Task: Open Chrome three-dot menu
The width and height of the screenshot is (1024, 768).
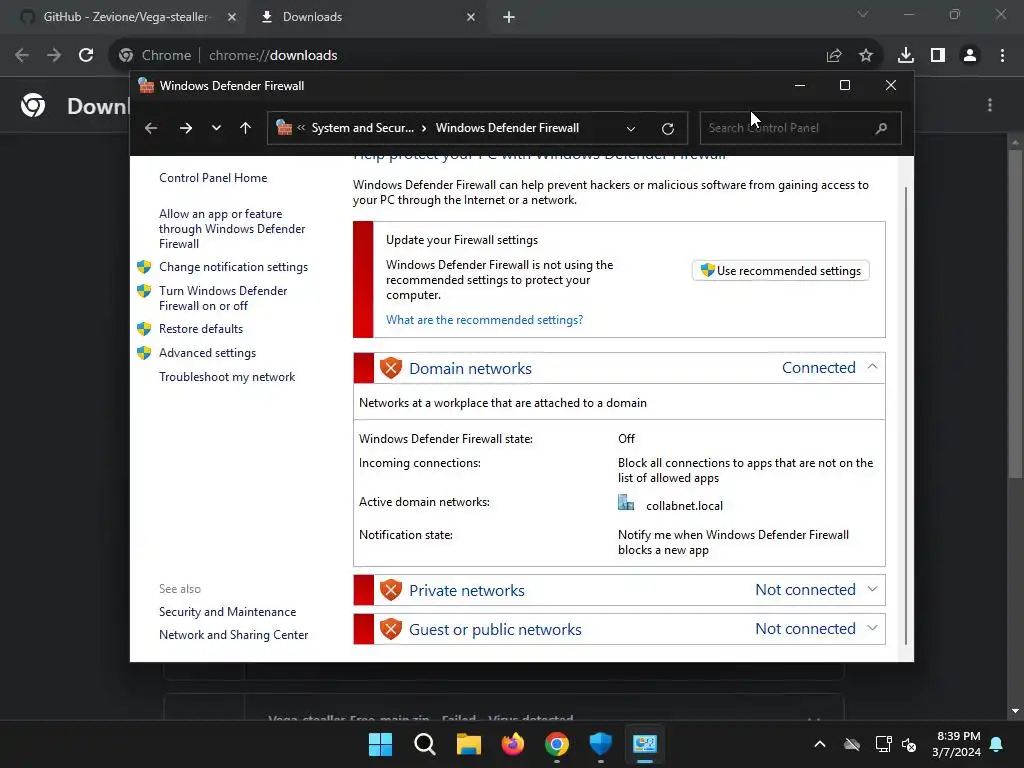Action: pos(1002,56)
